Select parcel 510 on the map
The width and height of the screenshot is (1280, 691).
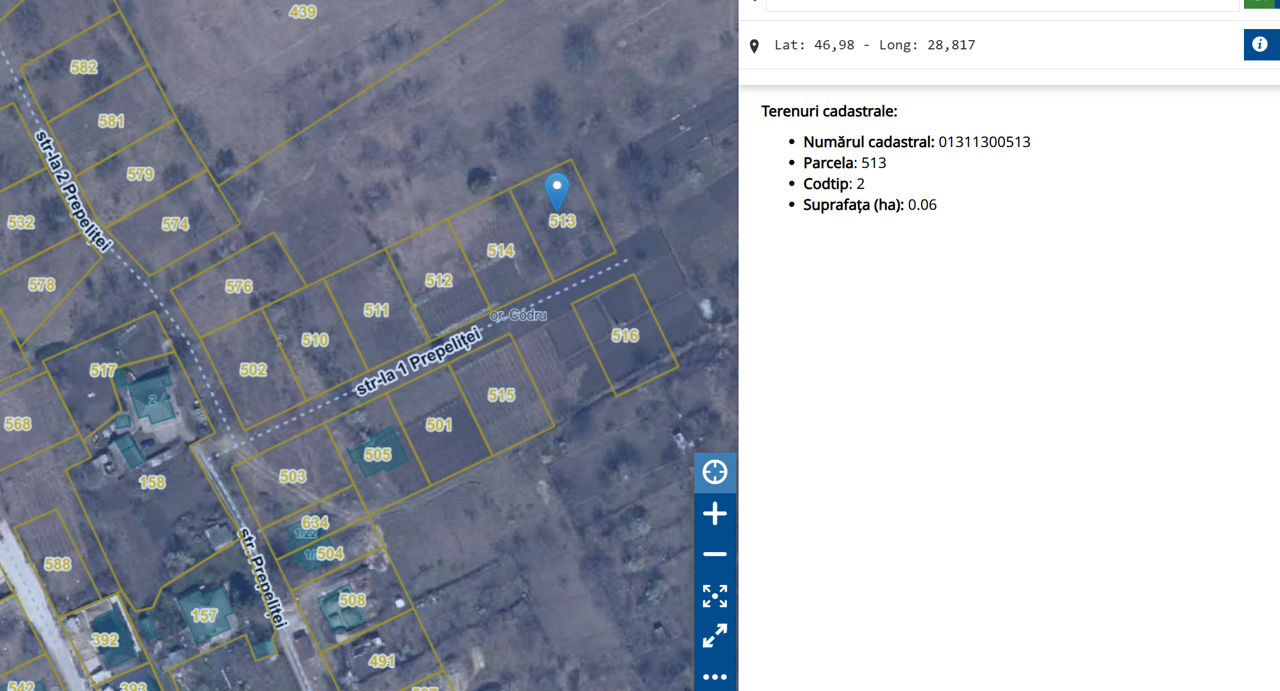[315, 340]
